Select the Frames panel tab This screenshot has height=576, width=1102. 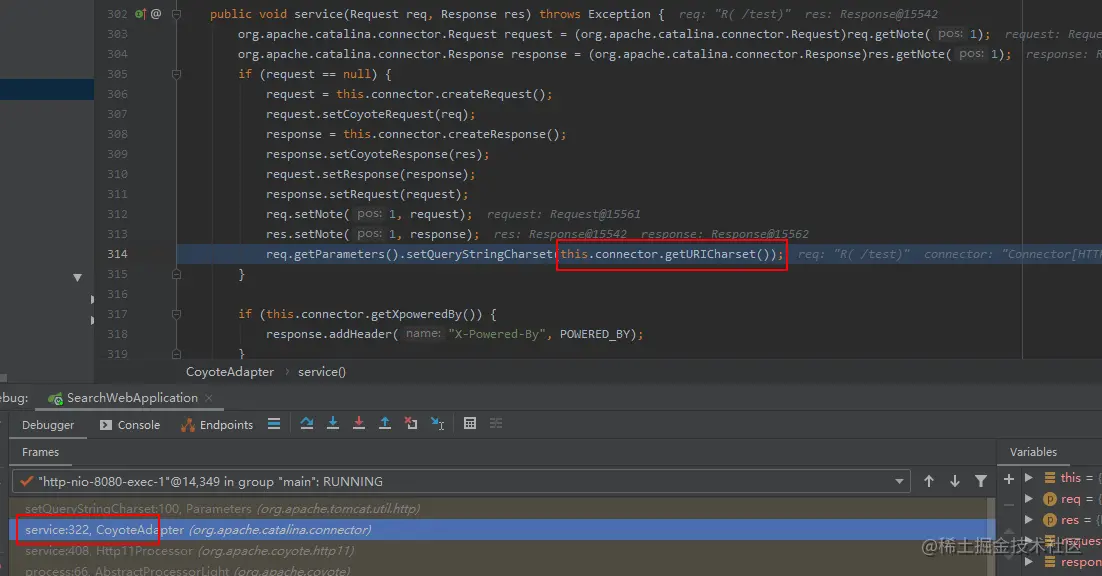pos(40,452)
